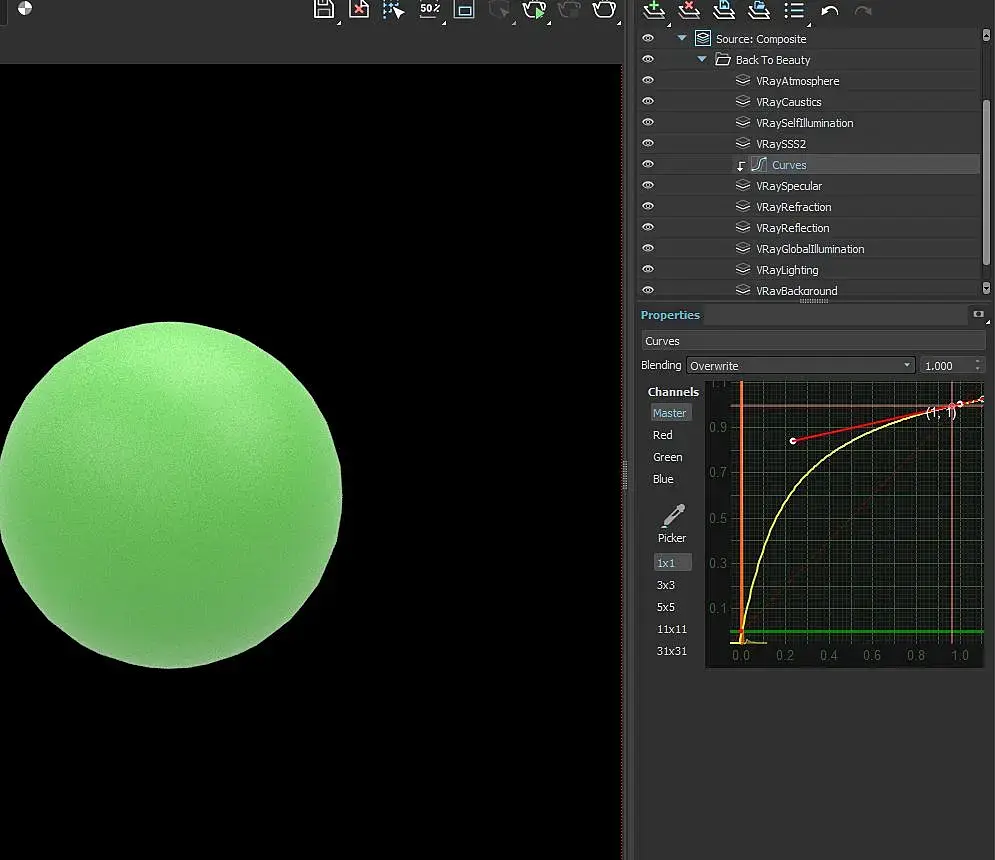Click the curve handle at the red tangent's left end
The width and height of the screenshot is (995, 860).
pyautogui.click(x=793, y=441)
